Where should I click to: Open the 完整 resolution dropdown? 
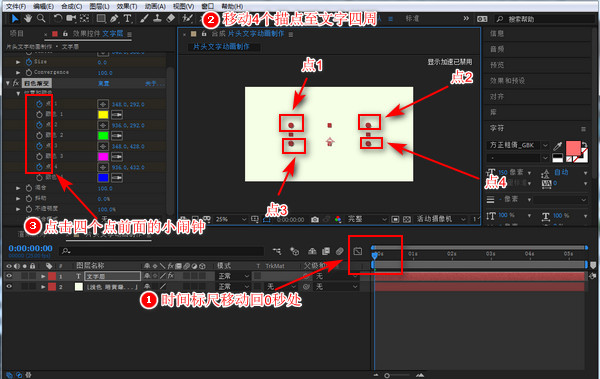(x=367, y=219)
